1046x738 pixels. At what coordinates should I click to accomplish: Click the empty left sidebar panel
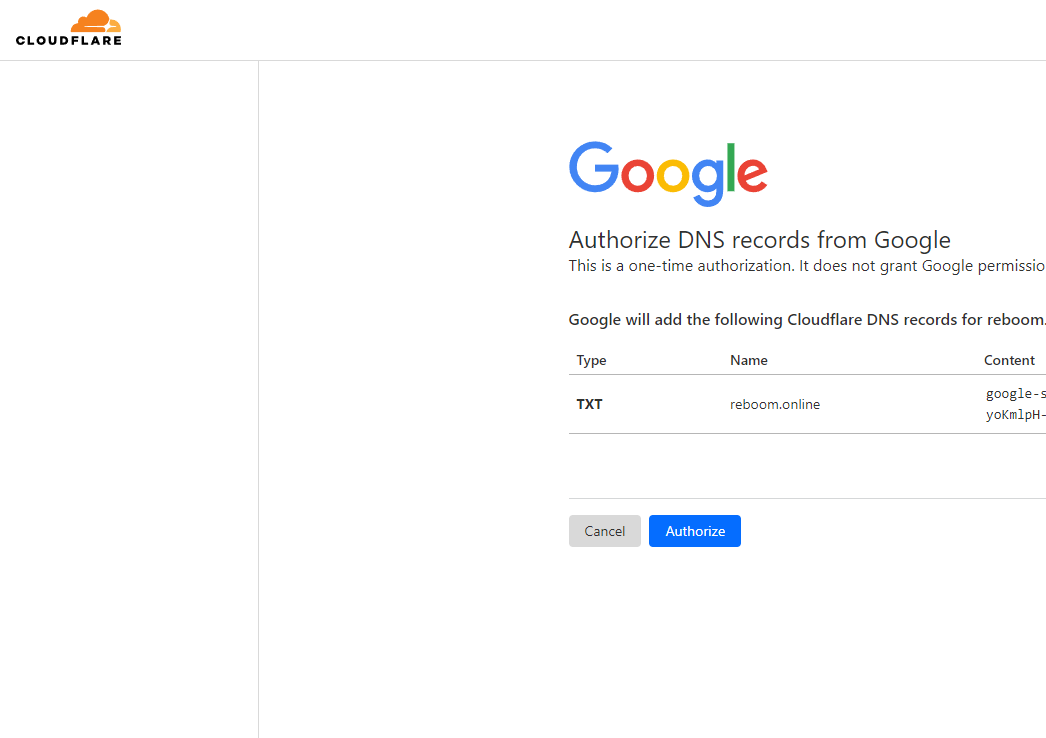tap(129, 400)
